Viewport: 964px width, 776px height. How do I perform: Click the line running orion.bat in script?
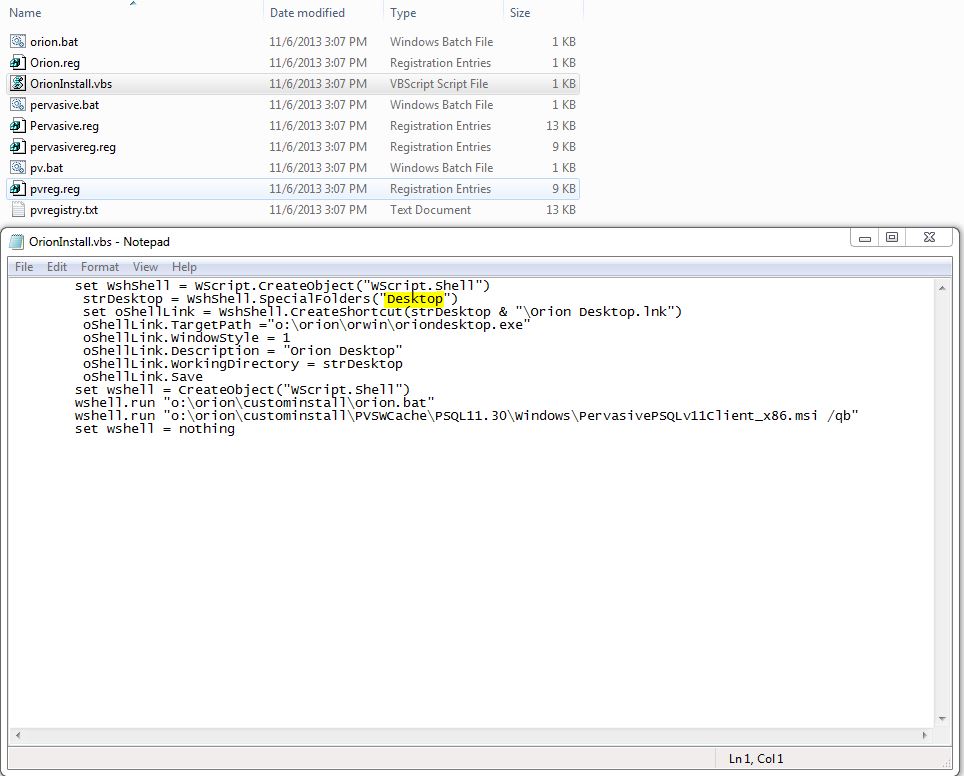pyautogui.click(x=255, y=403)
